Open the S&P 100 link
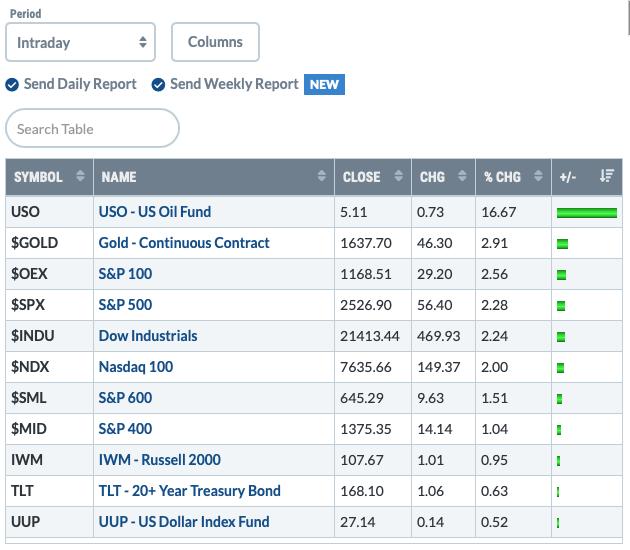This screenshot has height=550, width=630. coord(125,274)
